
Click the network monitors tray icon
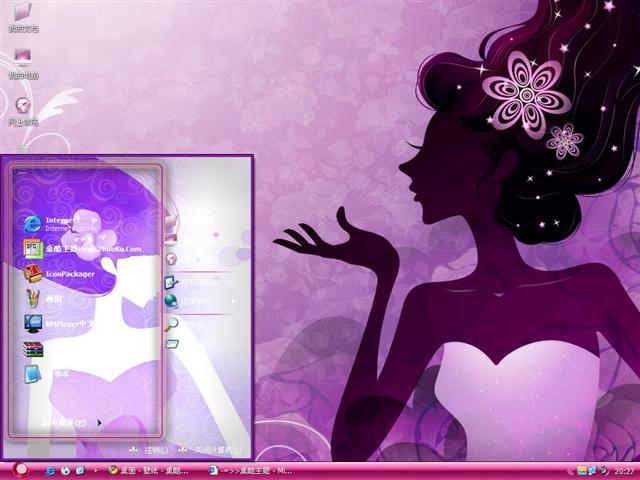click(592, 471)
